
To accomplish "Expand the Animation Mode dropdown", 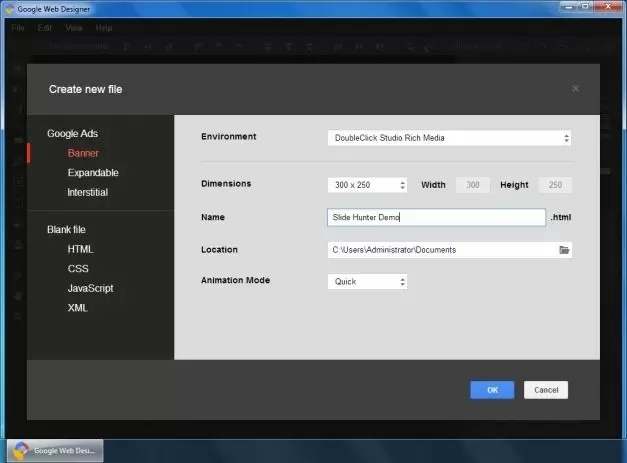I will click(367, 282).
